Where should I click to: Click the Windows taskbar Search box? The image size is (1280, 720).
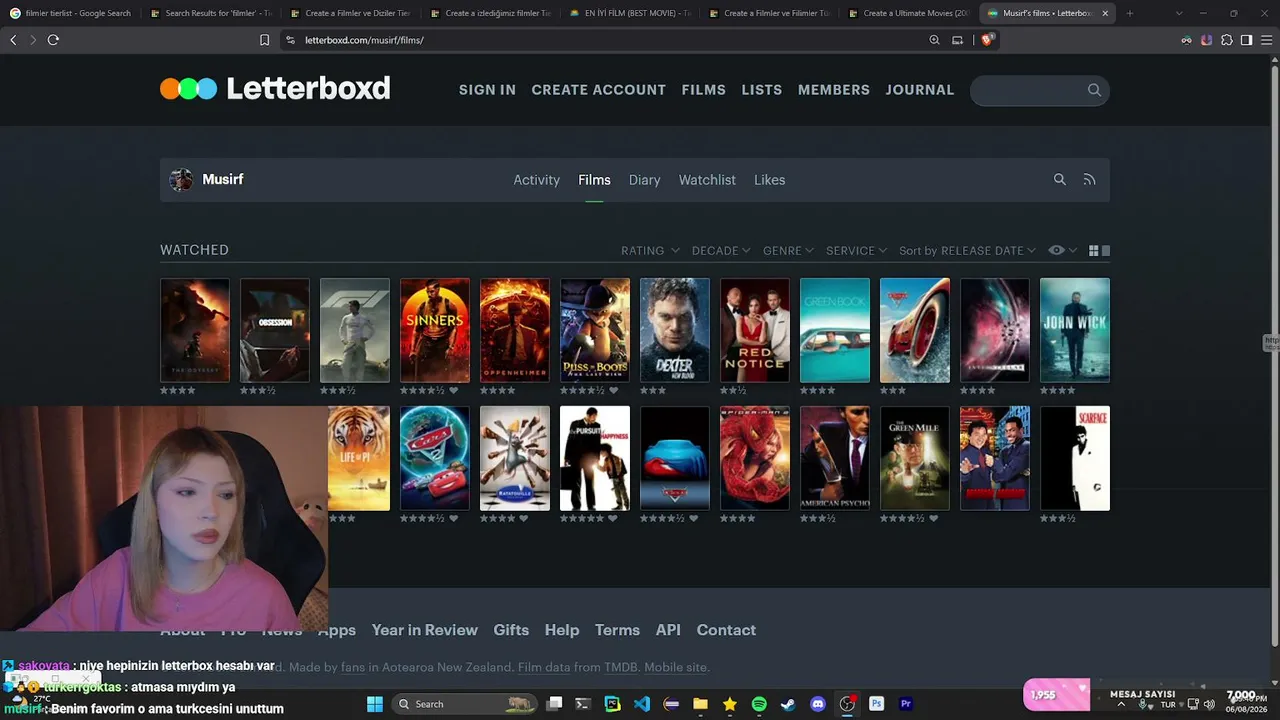click(466, 704)
